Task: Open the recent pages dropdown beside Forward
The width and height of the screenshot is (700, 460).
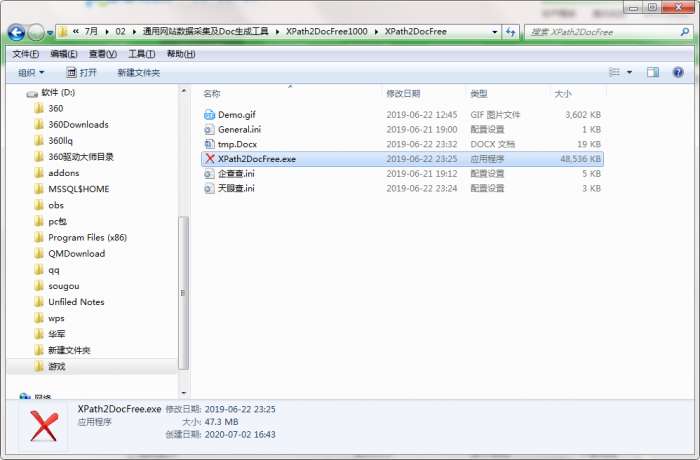Action: tap(50, 33)
